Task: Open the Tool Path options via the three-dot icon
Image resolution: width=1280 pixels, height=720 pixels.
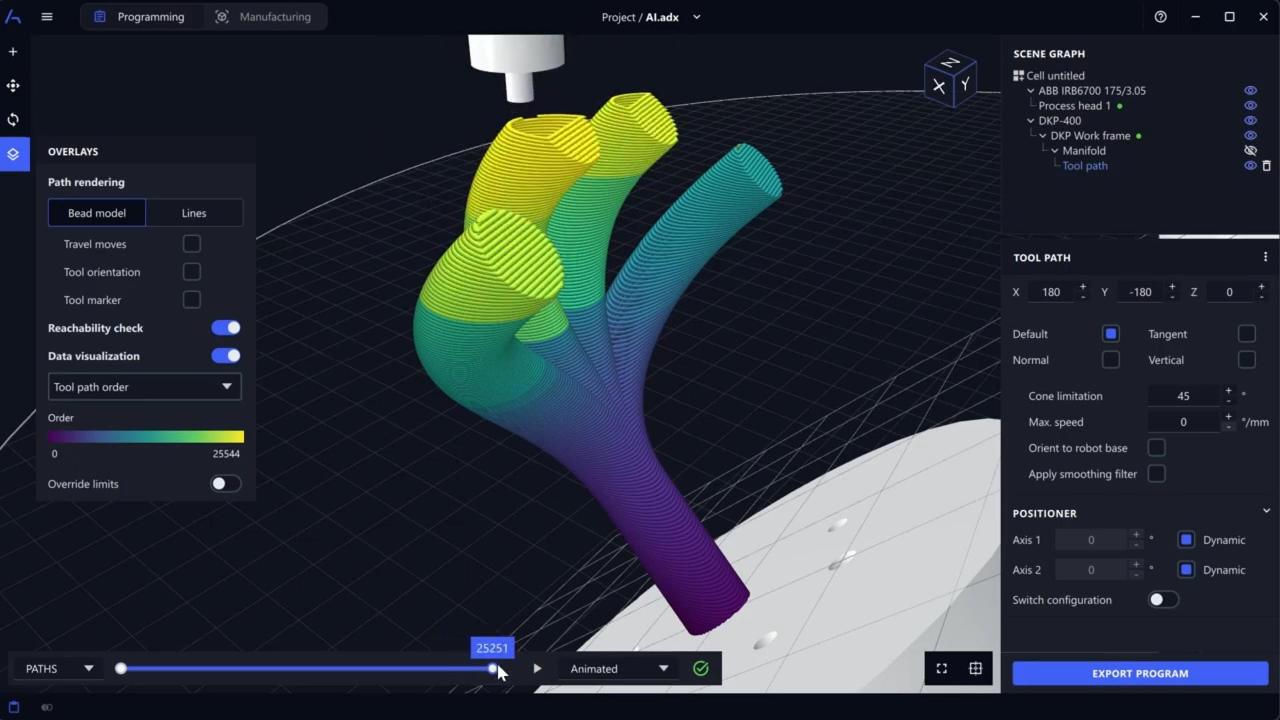Action: point(1265,257)
